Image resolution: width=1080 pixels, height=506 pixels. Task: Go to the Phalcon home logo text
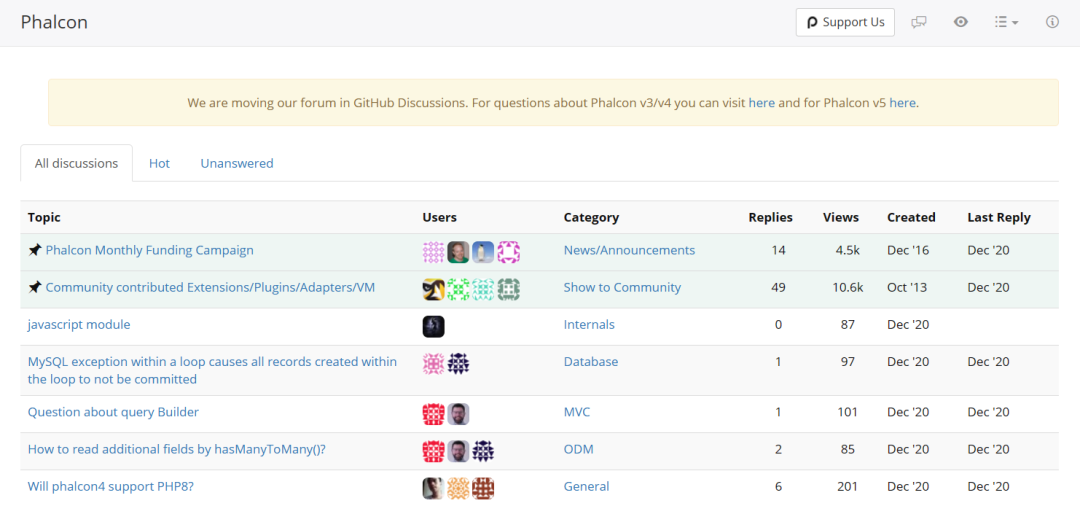coord(54,22)
